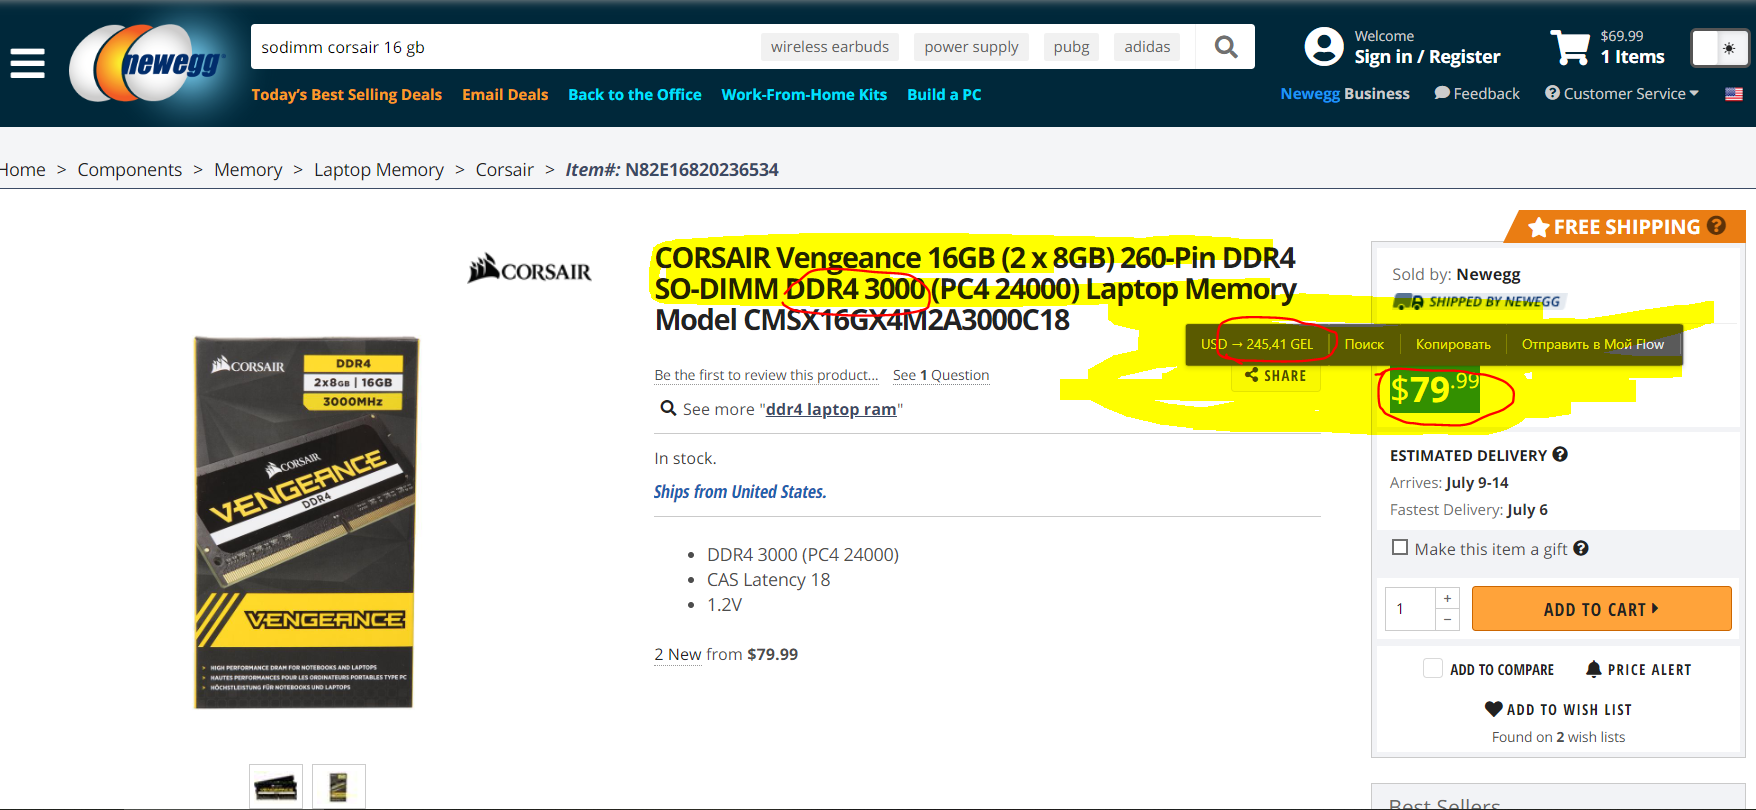Decrease quantity with minus stepper
This screenshot has height=810, width=1756.
click(1447, 620)
